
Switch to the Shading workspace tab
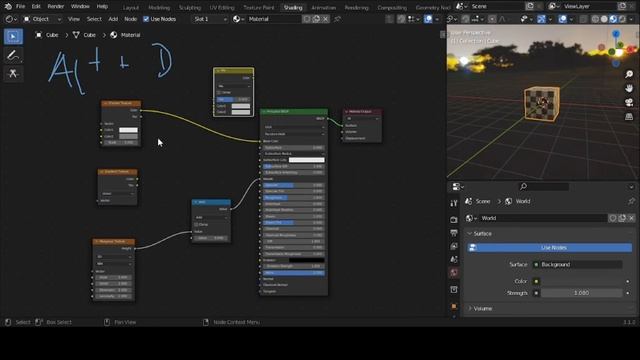click(x=293, y=7)
